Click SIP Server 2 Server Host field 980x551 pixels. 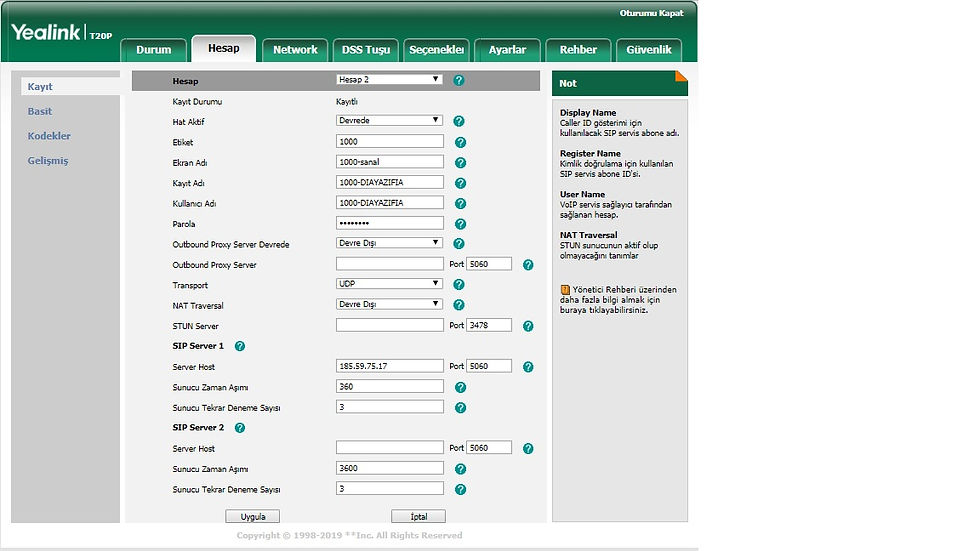(x=390, y=447)
